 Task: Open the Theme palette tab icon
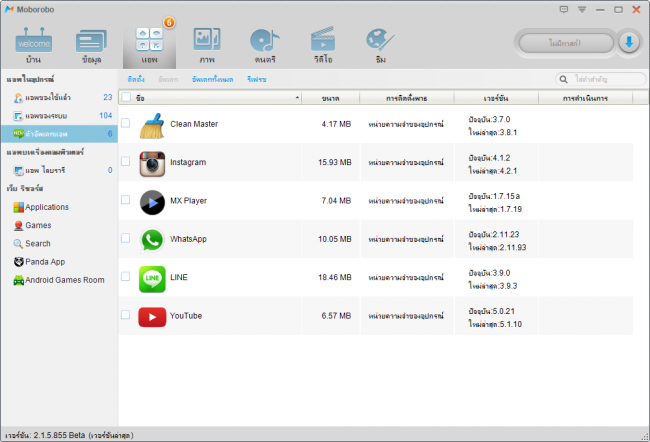coord(380,40)
